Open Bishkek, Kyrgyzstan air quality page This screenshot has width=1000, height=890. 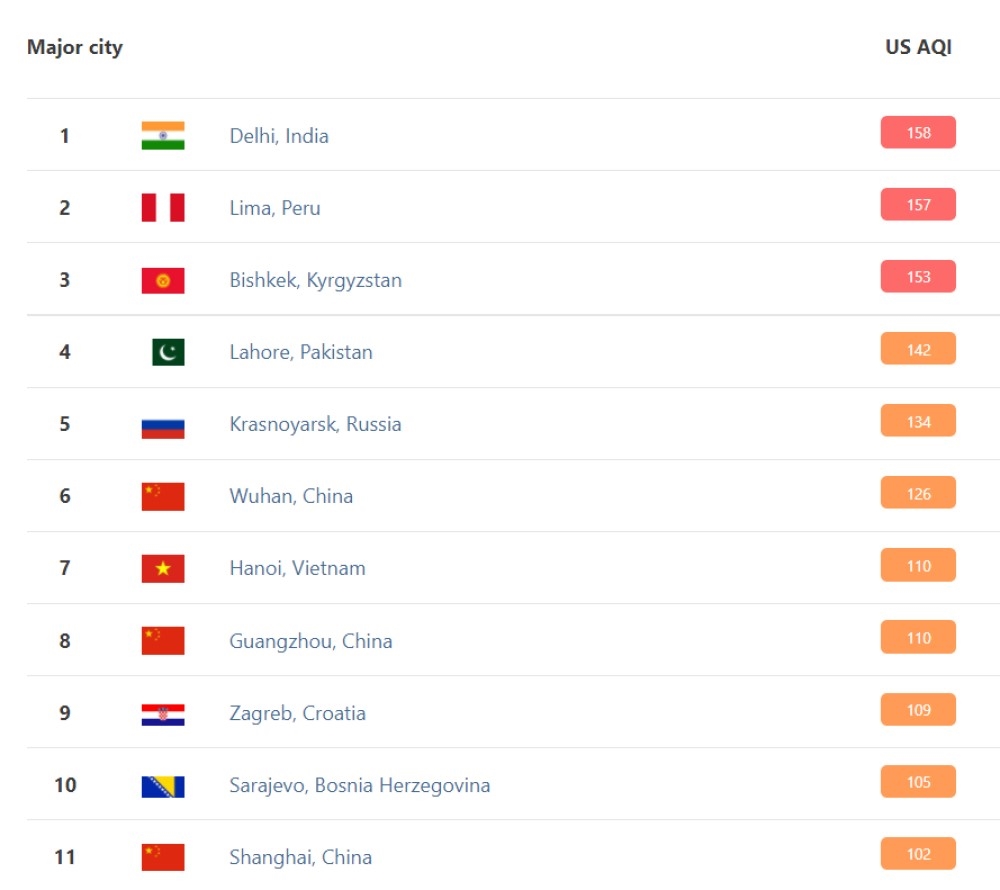tap(316, 281)
